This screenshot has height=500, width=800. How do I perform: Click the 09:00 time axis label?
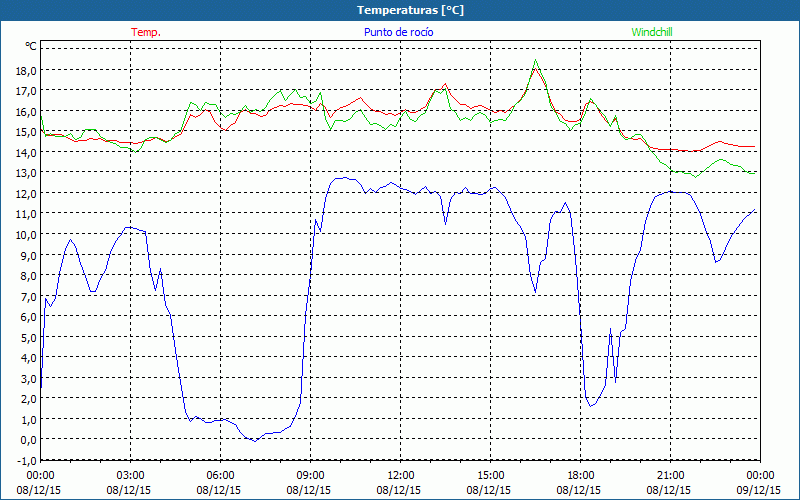pos(311,475)
